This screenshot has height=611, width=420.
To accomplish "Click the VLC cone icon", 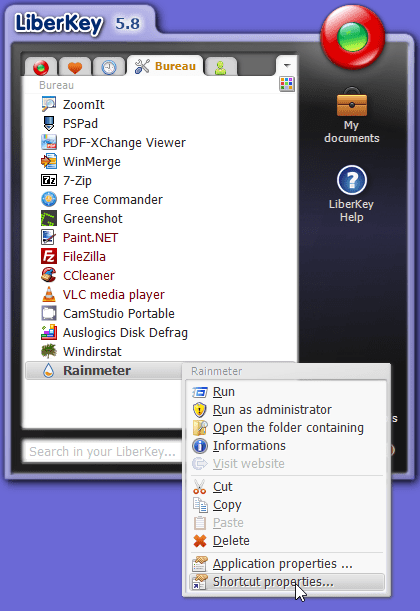I will (x=49, y=294).
